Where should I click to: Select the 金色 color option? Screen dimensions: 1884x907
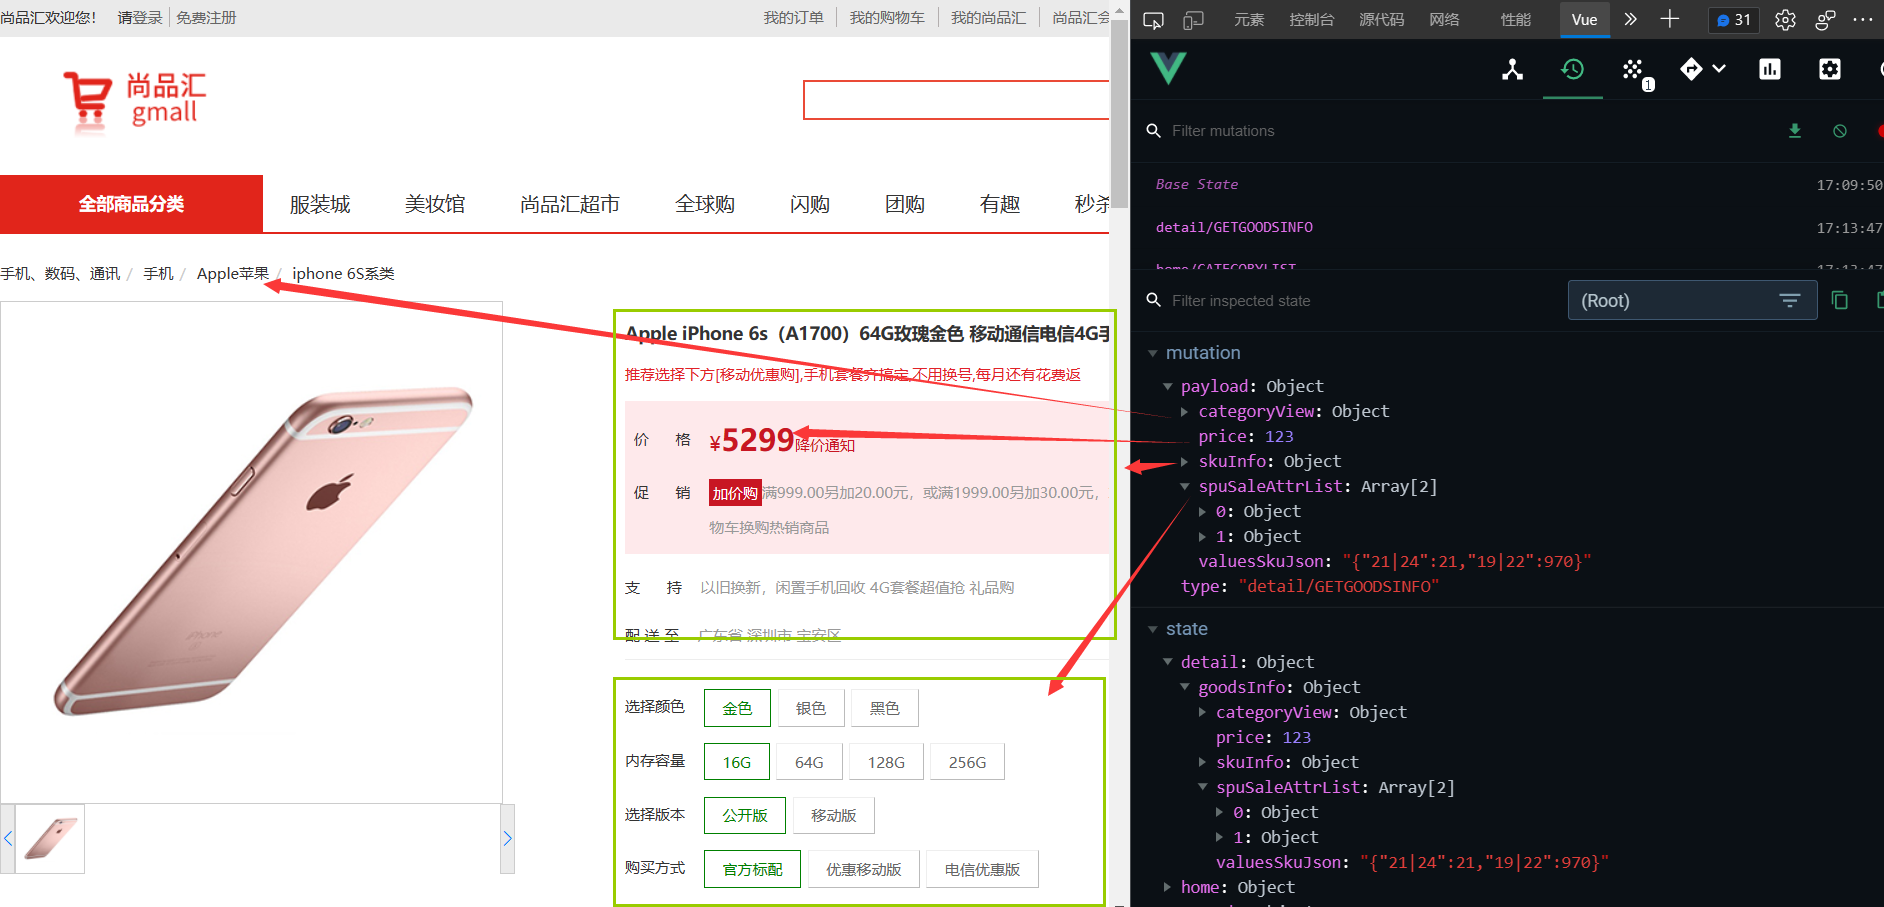click(x=737, y=708)
